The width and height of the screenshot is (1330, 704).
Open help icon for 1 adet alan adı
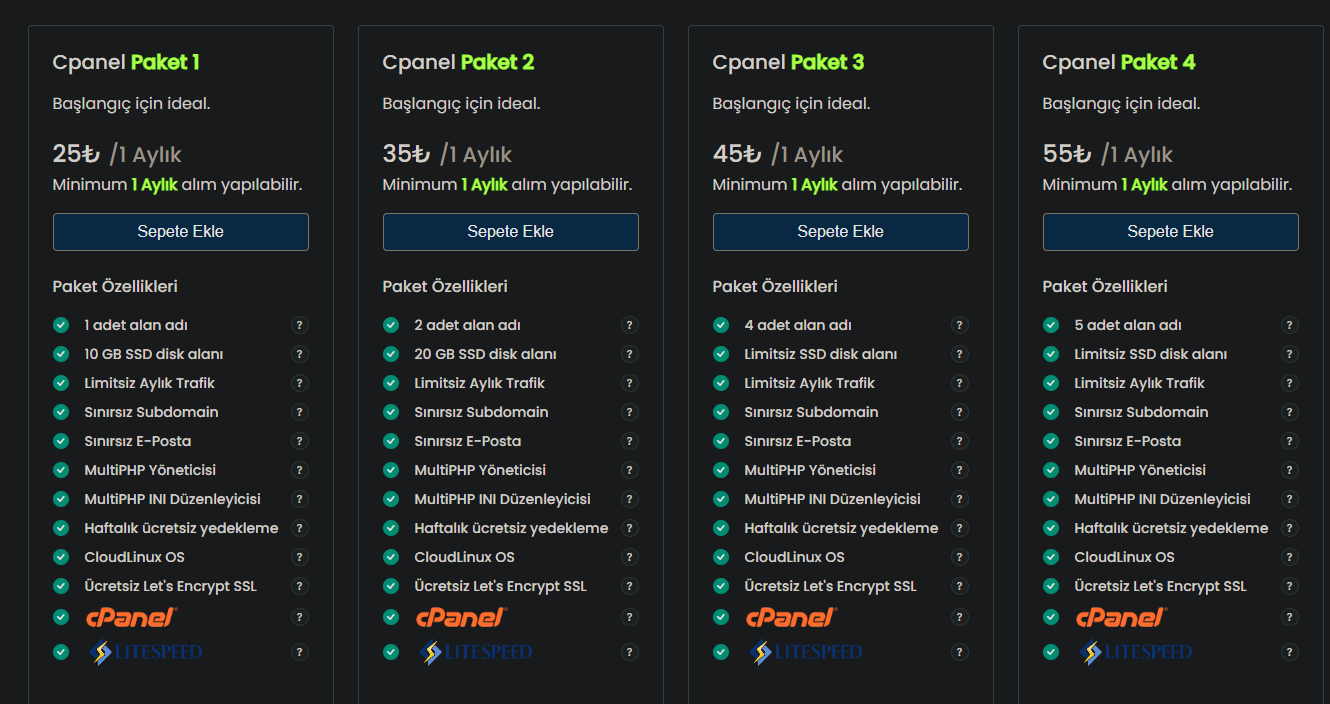point(299,325)
